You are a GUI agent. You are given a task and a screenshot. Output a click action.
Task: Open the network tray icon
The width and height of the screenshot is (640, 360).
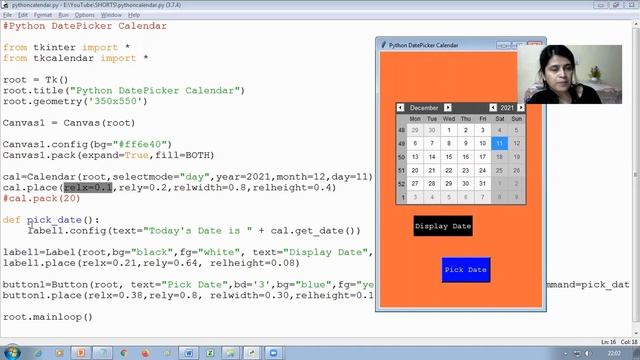click(x=577, y=353)
